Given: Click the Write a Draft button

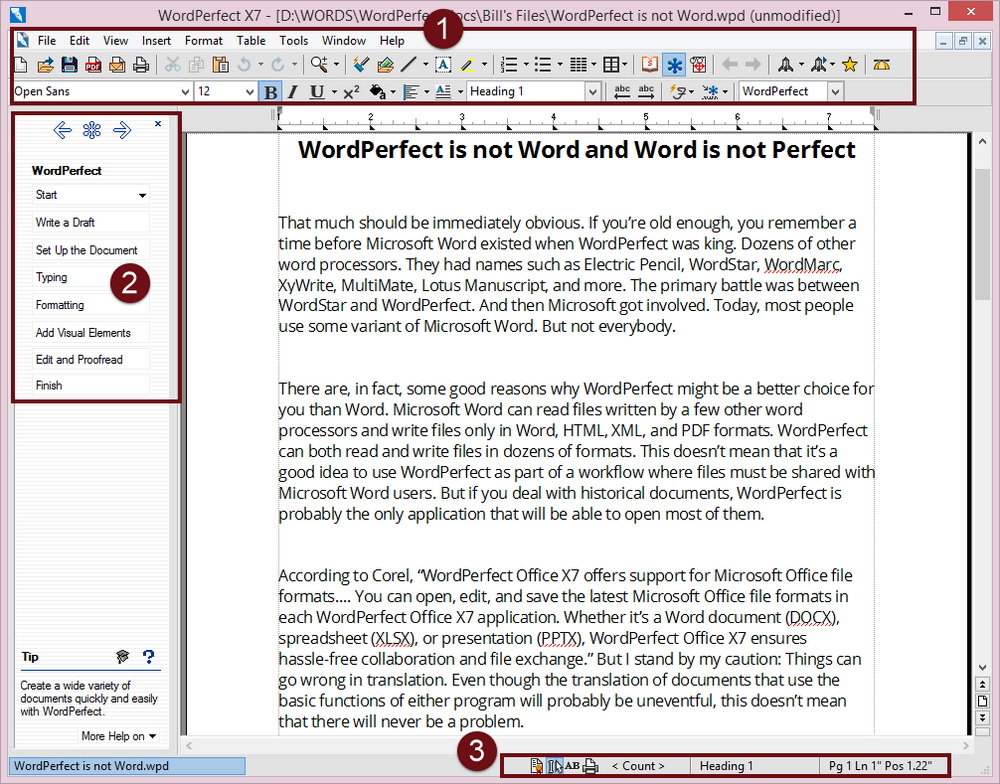Looking at the screenshot, I should pos(91,222).
